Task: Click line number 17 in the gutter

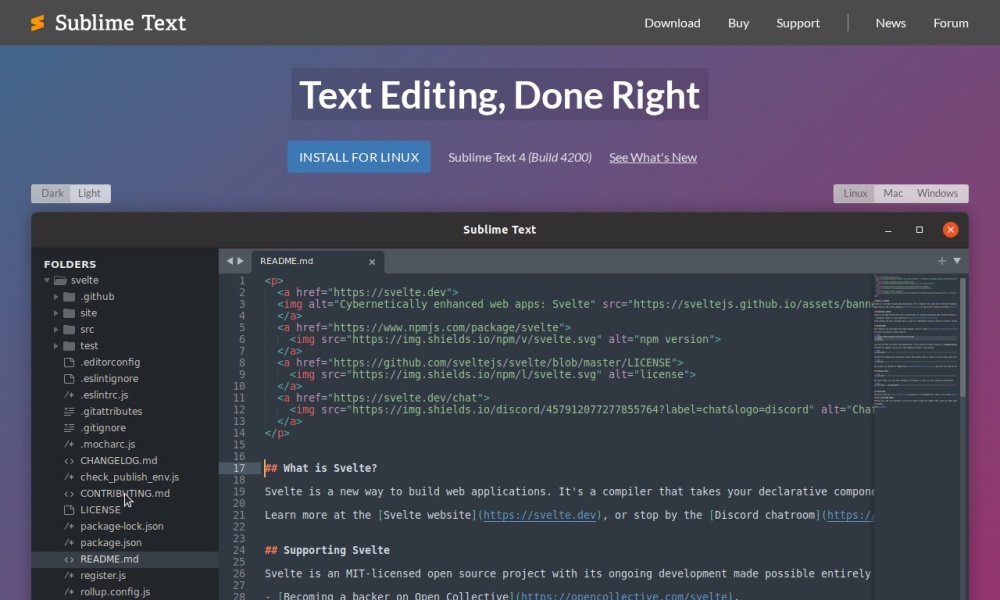Action: (x=239, y=468)
